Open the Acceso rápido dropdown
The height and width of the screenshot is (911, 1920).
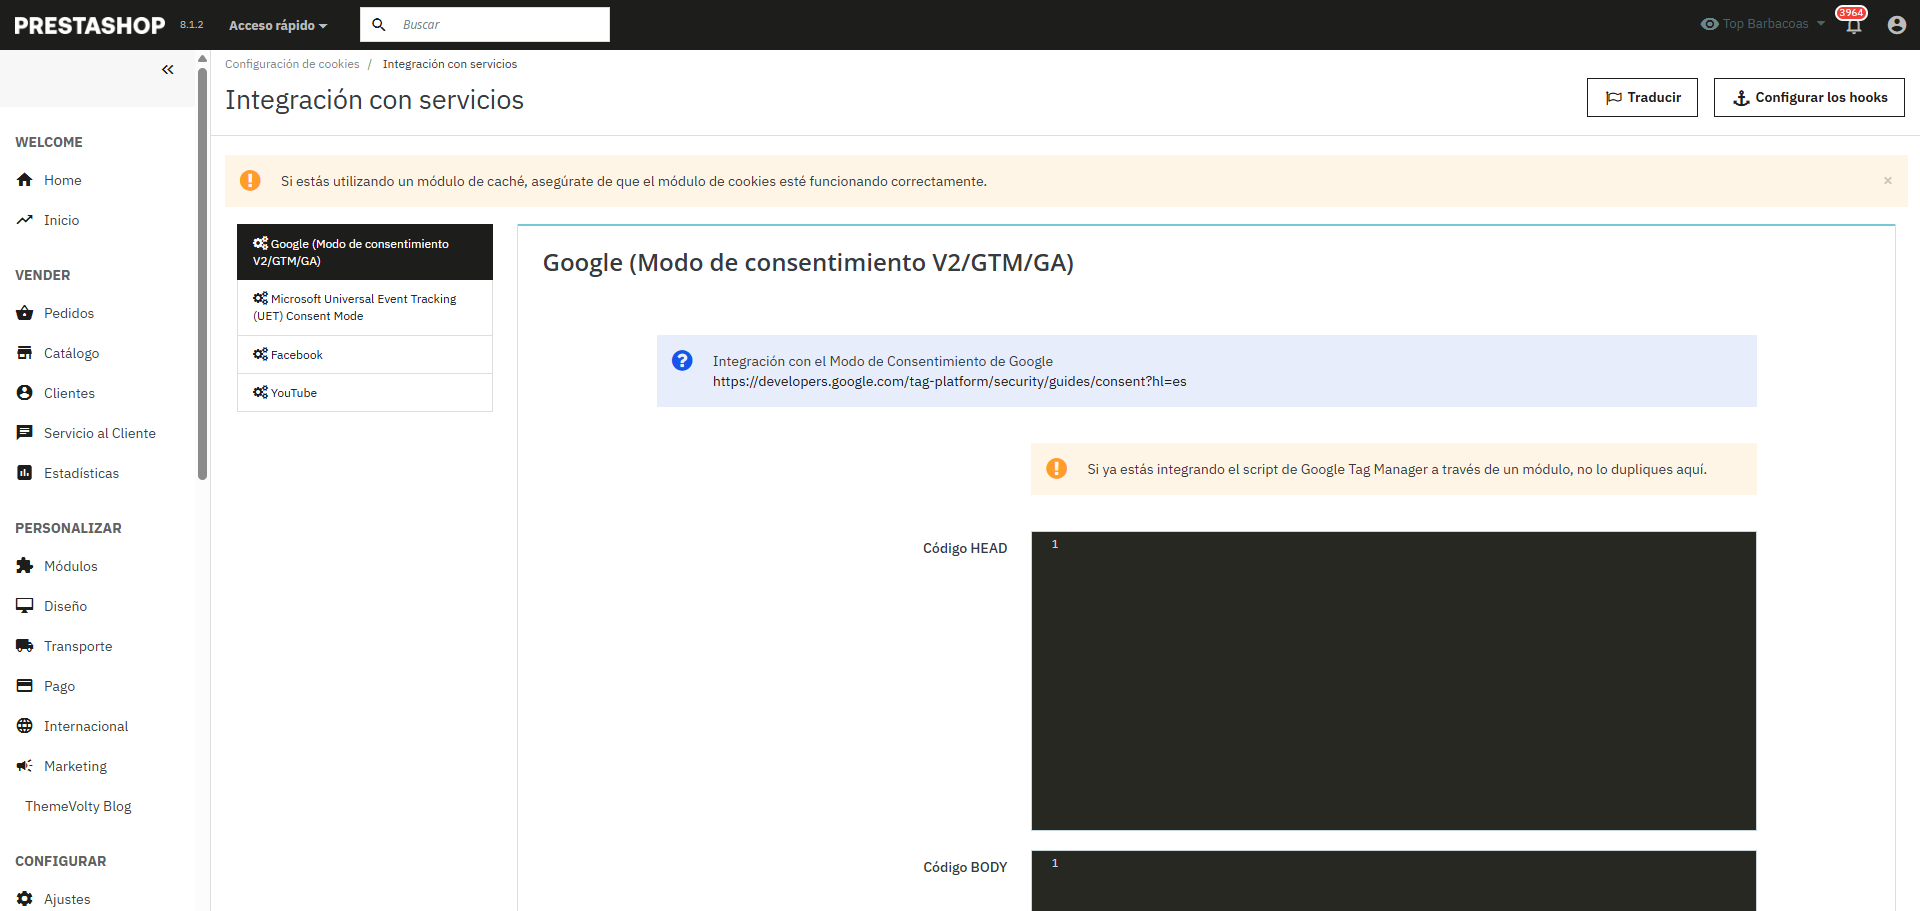pyautogui.click(x=278, y=25)
